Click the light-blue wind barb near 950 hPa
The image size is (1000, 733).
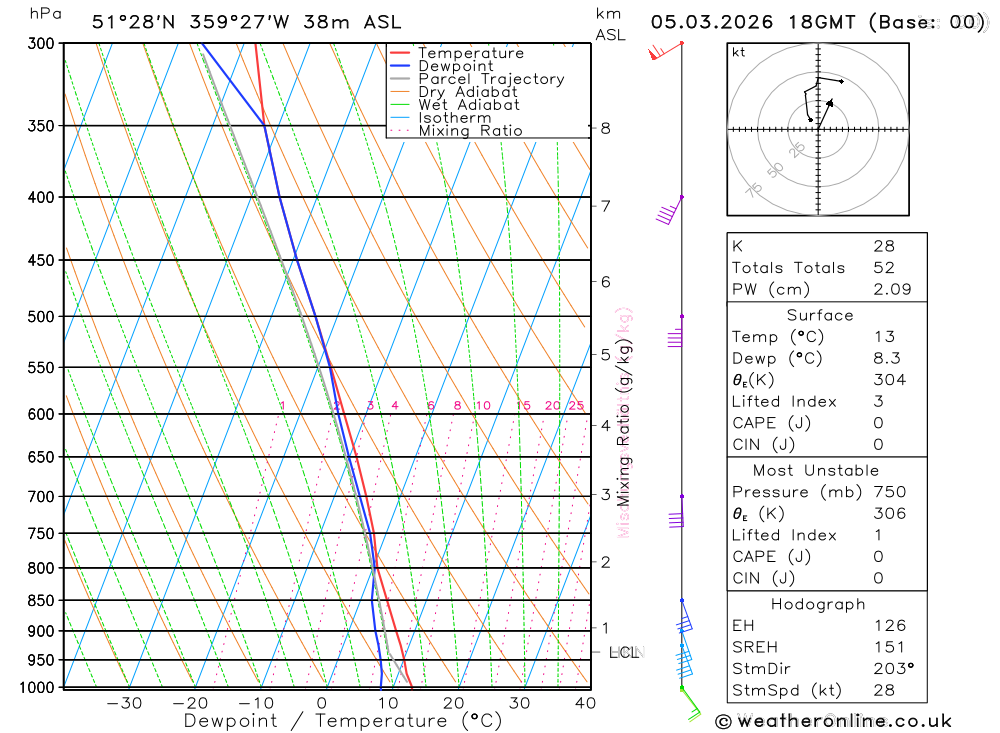[684, 660]
